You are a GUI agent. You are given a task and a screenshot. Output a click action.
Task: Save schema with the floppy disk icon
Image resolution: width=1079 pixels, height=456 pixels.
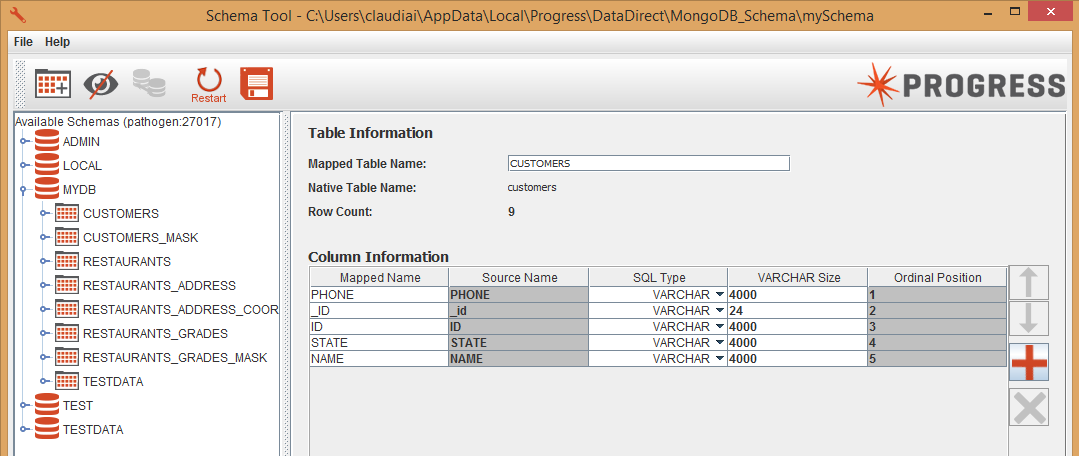256,84
